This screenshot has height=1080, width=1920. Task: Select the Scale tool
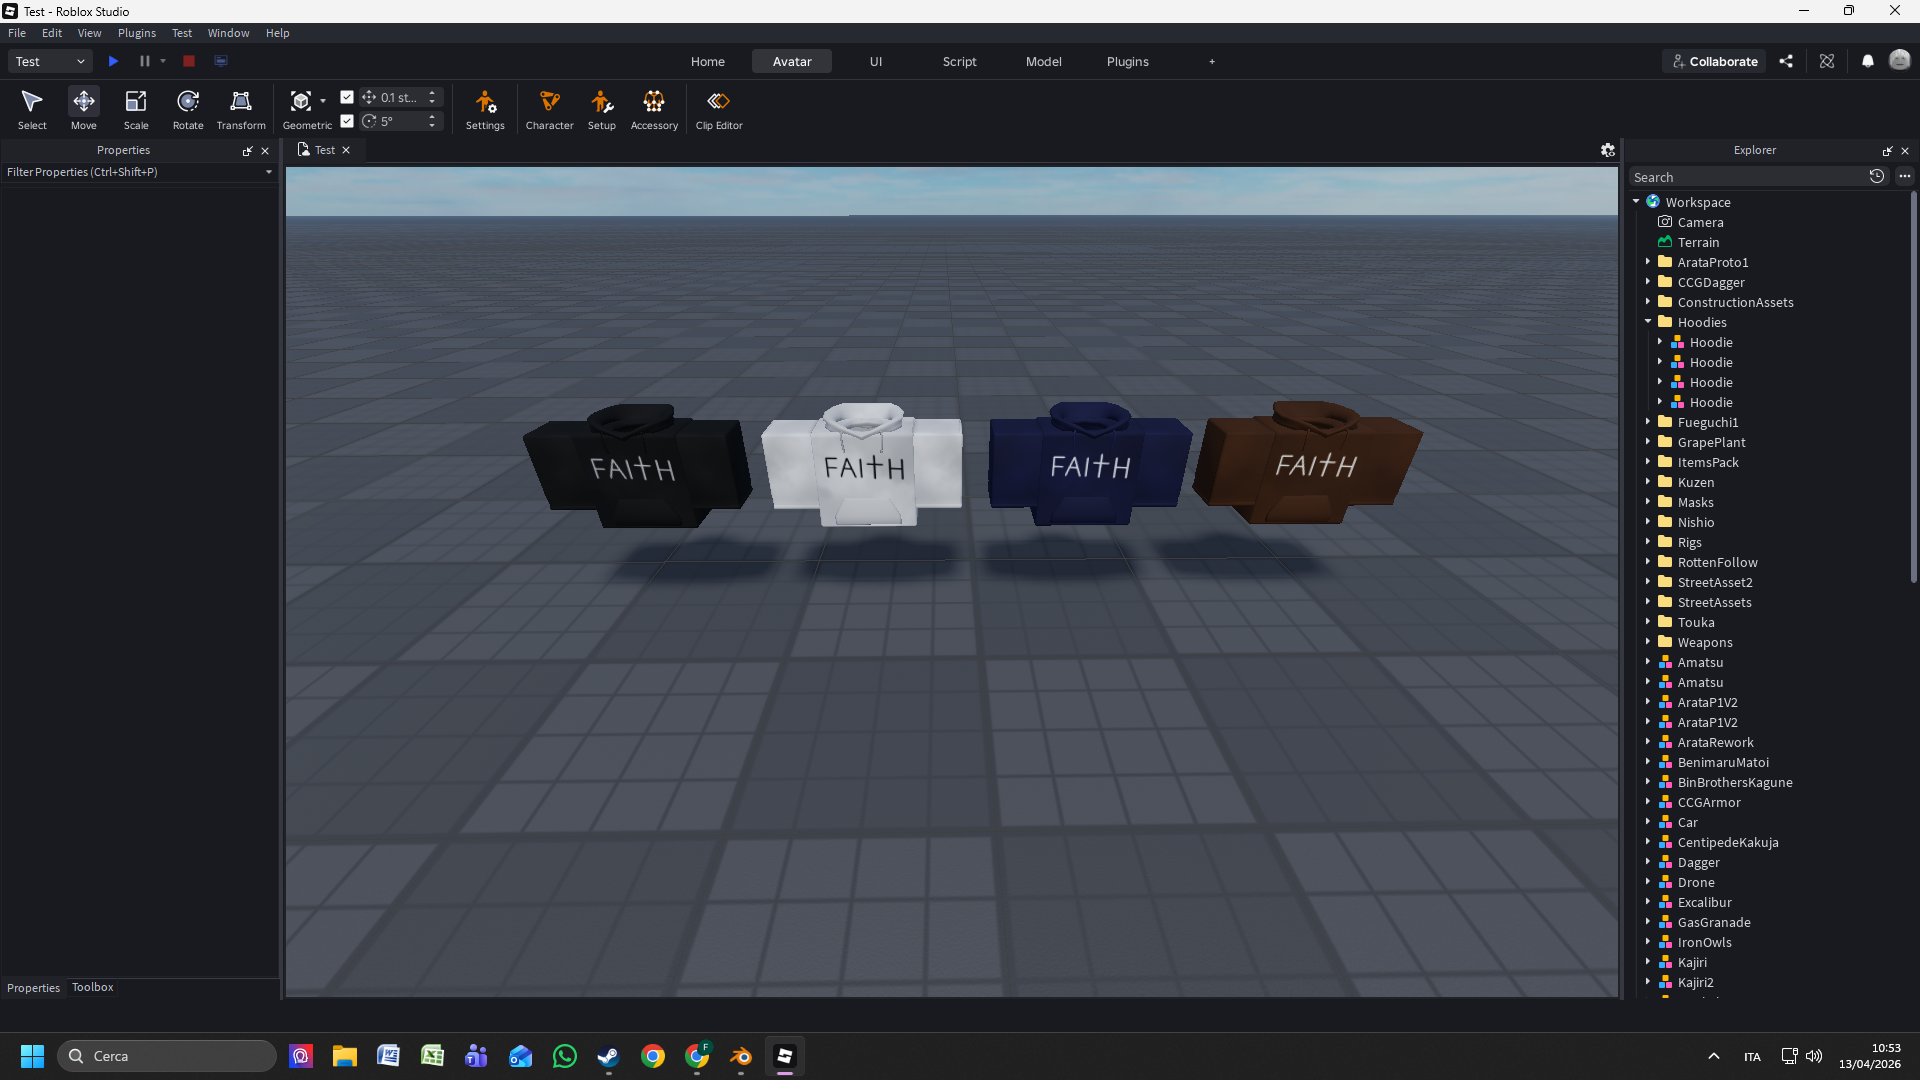(x=135, y=108)
